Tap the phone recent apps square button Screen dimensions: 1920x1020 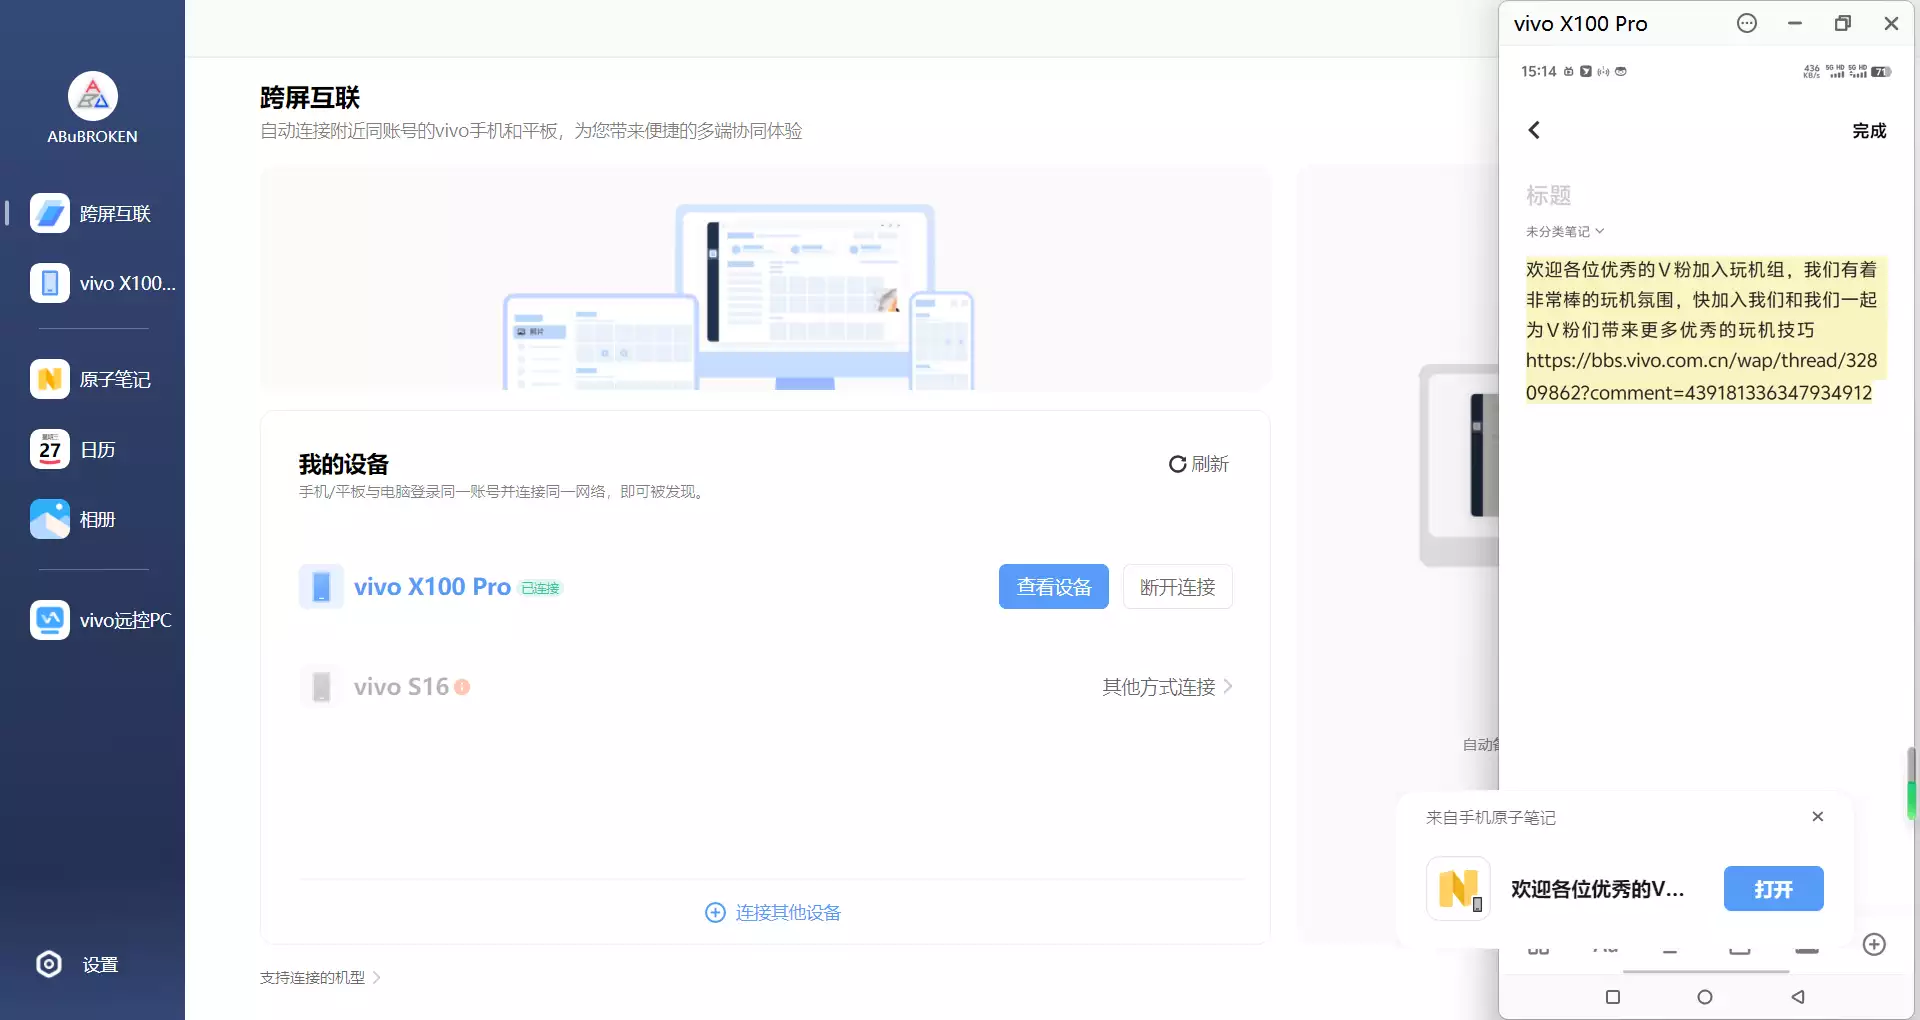coord(1612,997)
